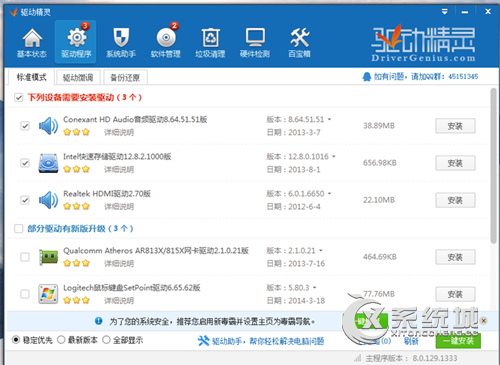The width and height of the screenshot is (500, 365).
Task: Select the 最新版本 radio button
Action: [x=61, y=340]
